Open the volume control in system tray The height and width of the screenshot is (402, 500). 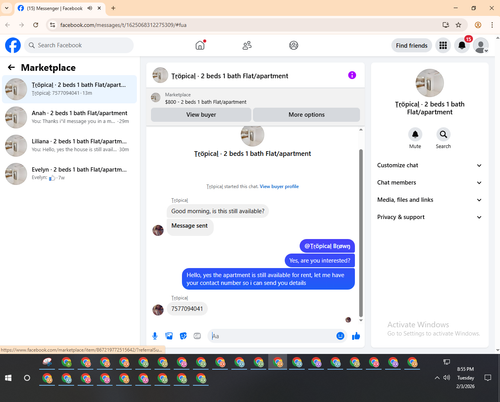[447, 378]
